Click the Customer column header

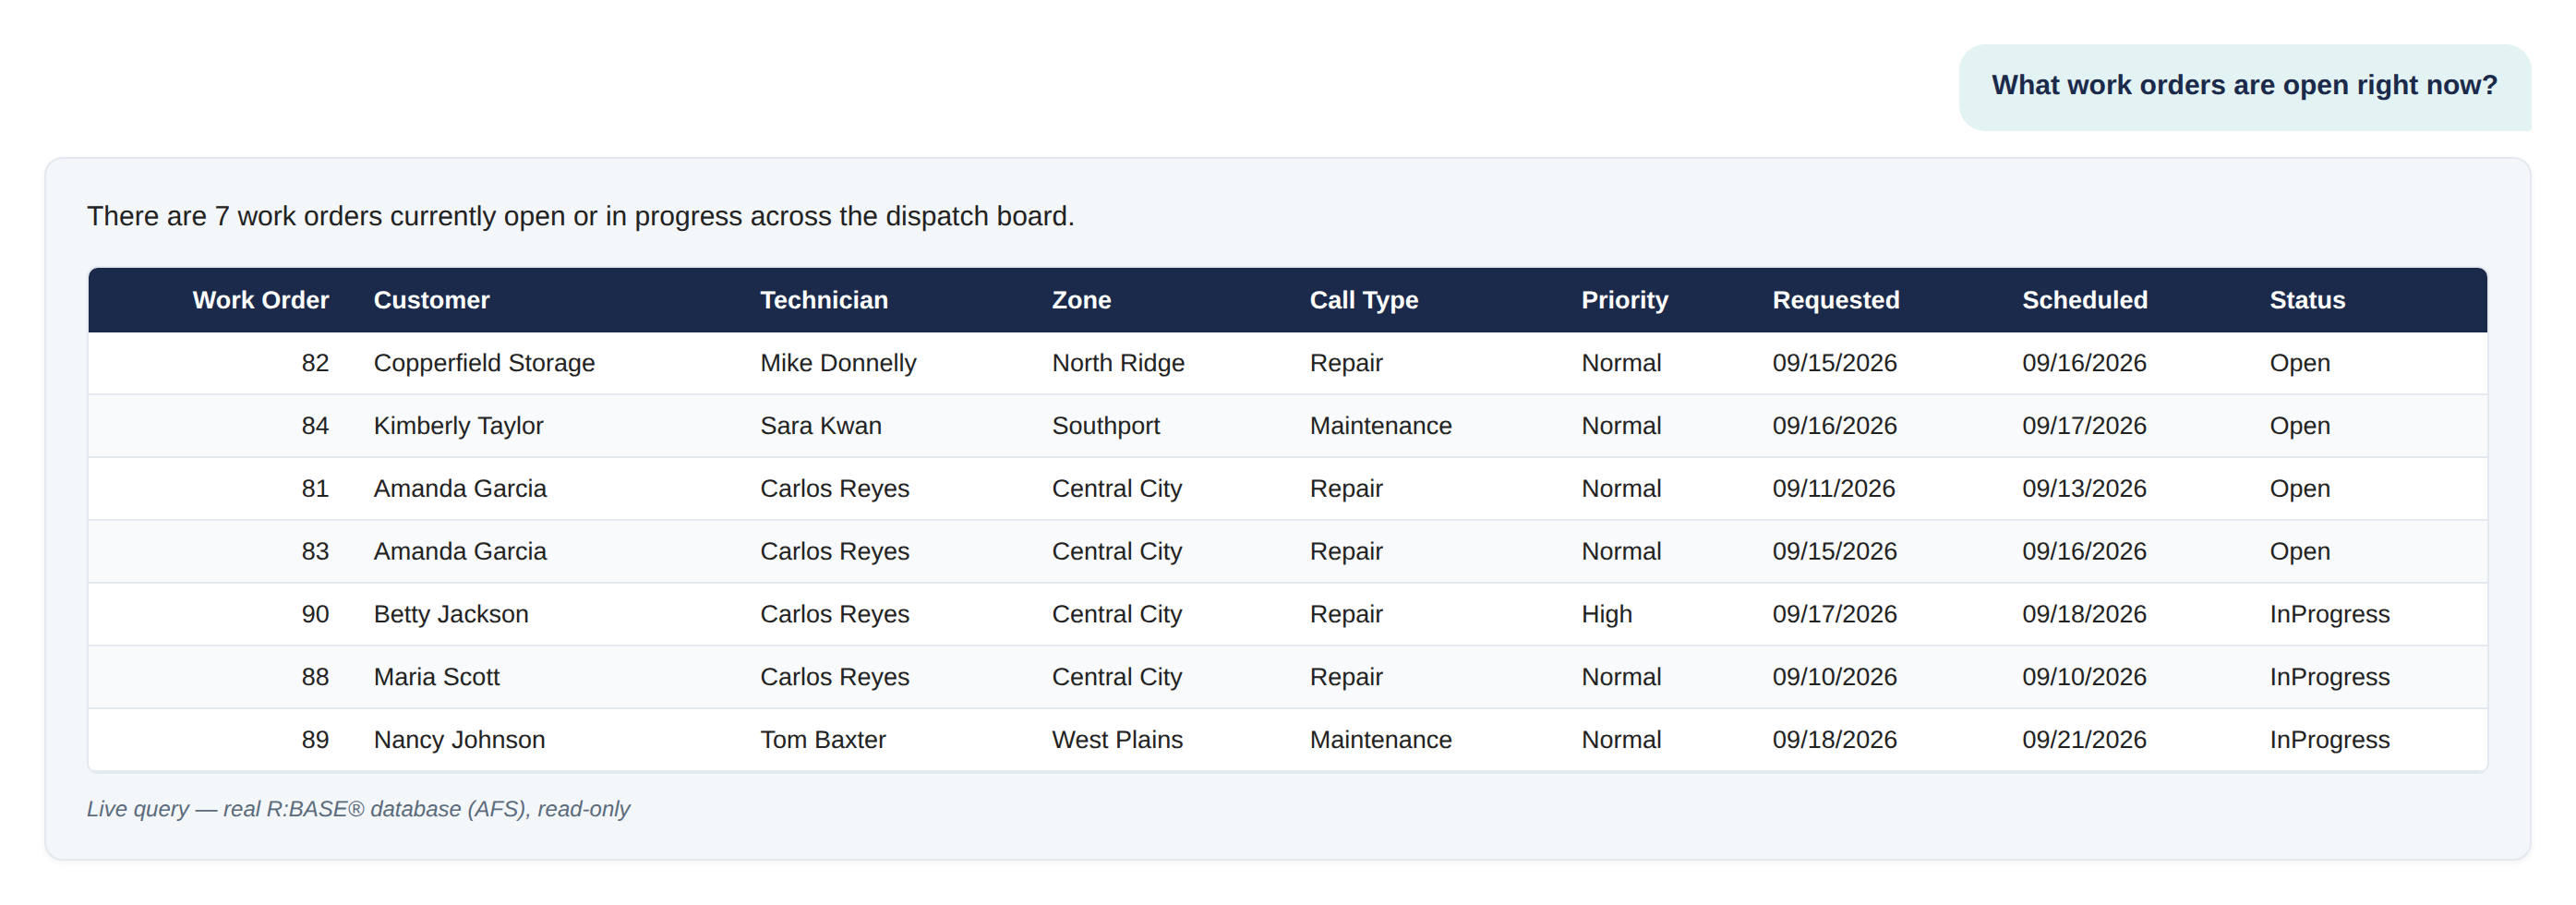coord(431,300)
